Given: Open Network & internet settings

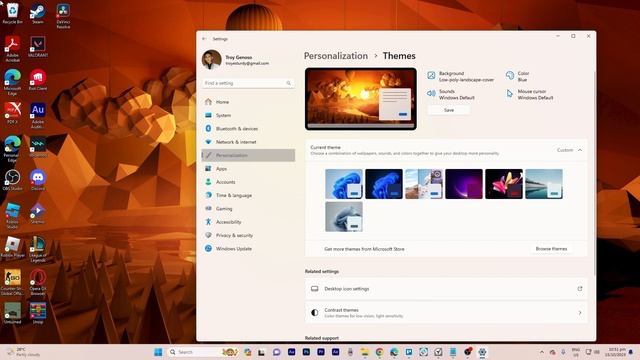Looking at the screenshot, I should click(248, 142).
